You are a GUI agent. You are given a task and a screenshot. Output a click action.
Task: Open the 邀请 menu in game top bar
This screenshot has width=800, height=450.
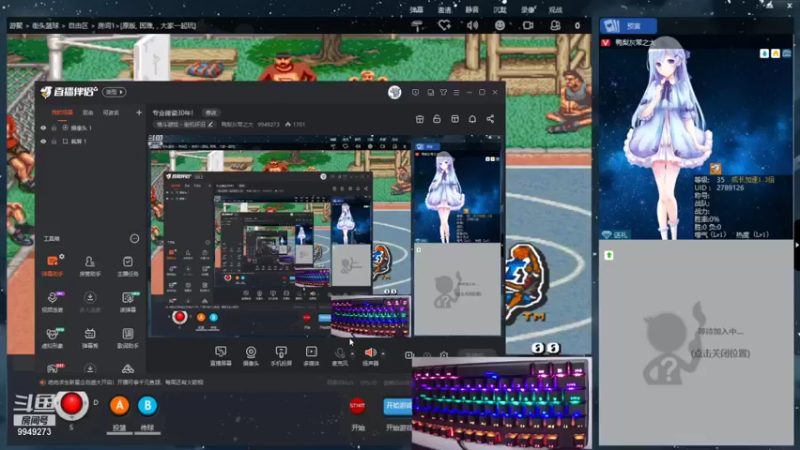[444, 10]
